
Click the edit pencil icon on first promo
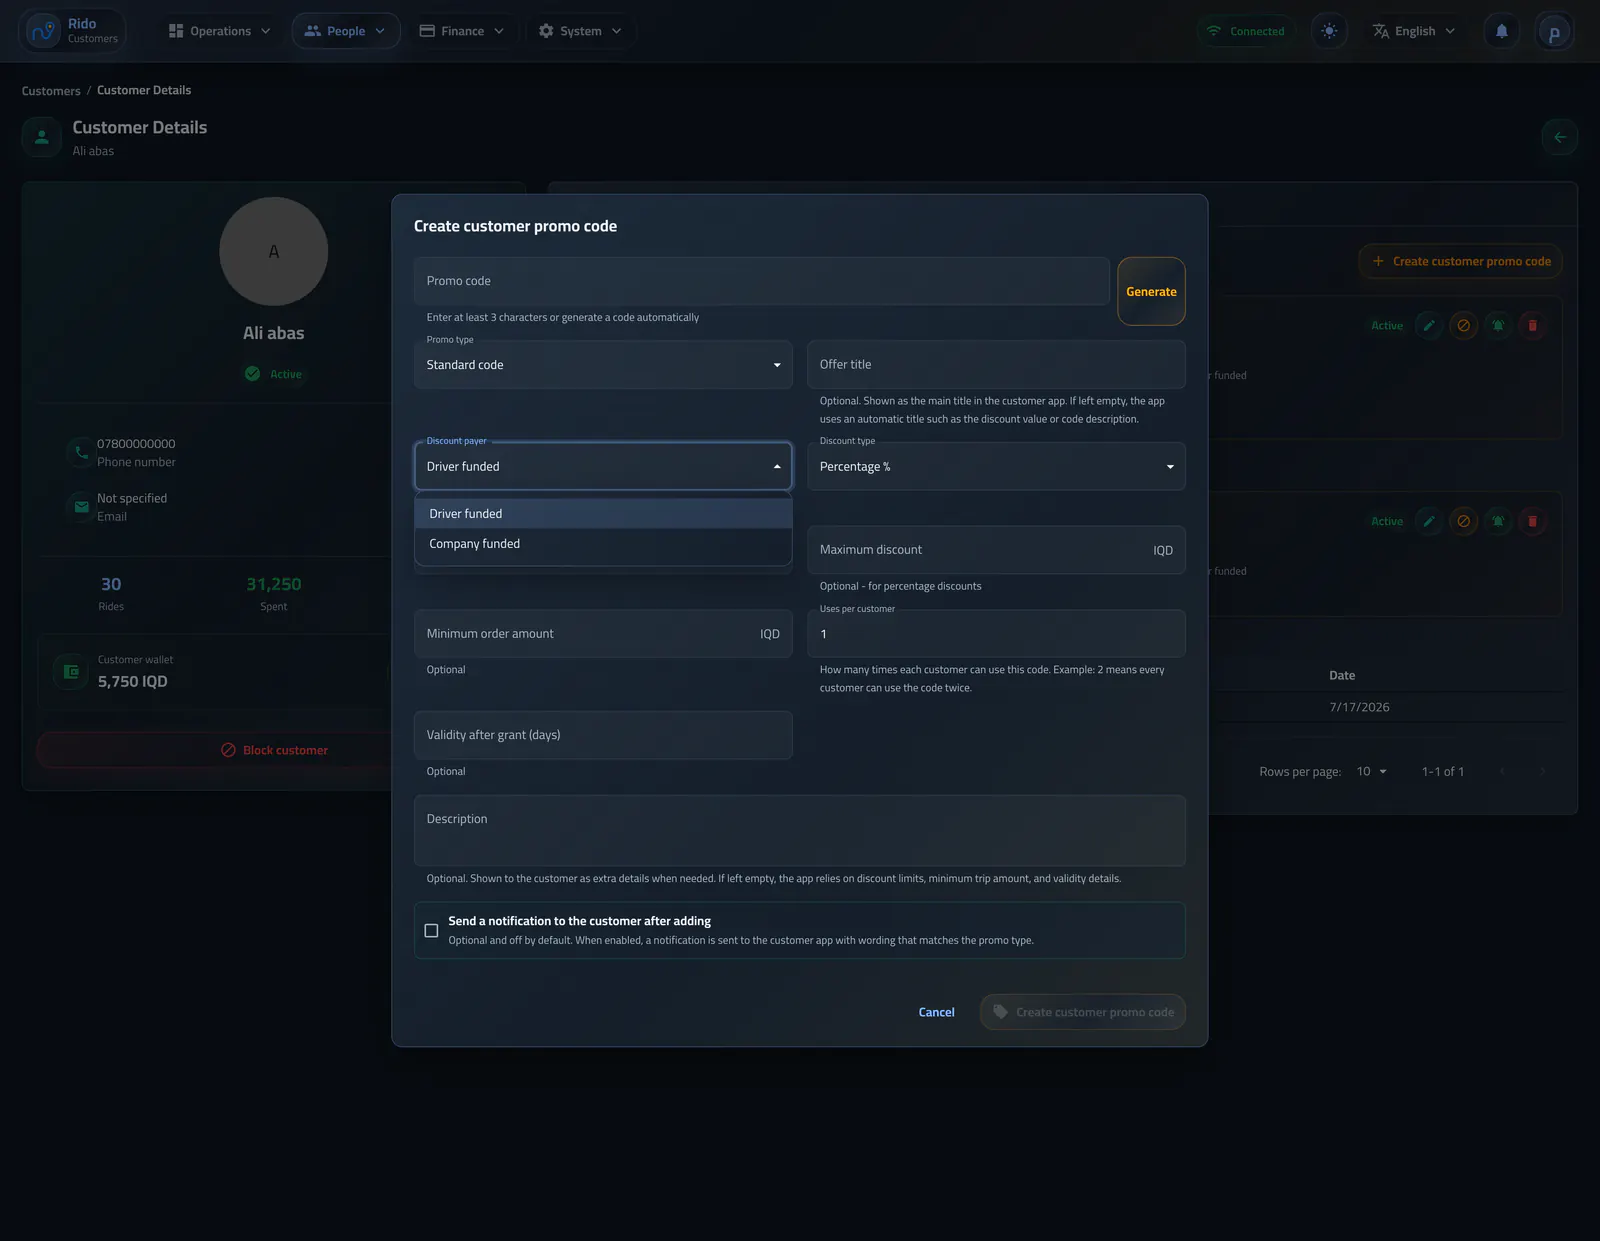(1429, 326)
